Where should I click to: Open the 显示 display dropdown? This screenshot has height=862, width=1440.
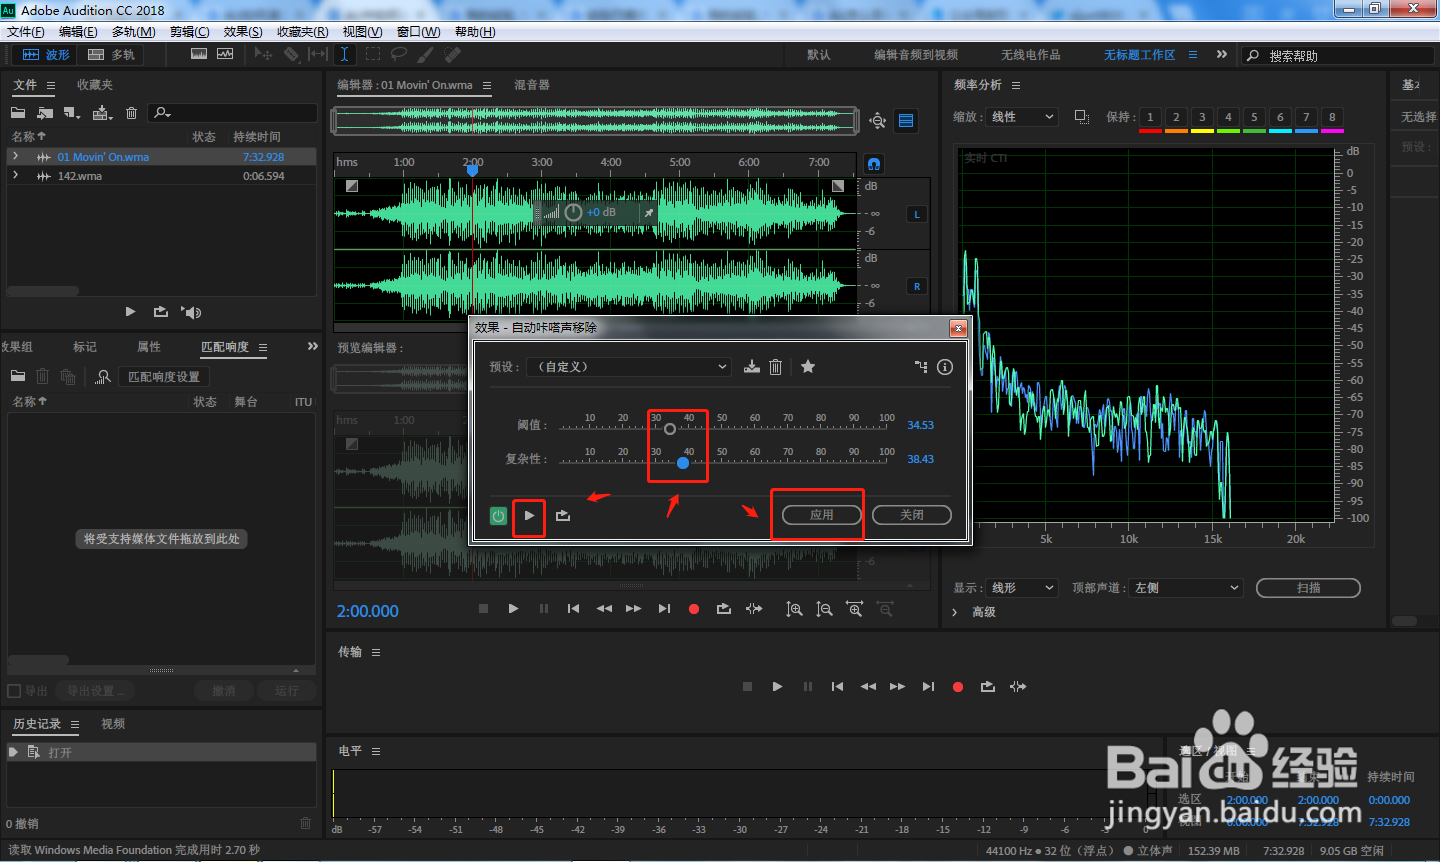[1022, 588]
